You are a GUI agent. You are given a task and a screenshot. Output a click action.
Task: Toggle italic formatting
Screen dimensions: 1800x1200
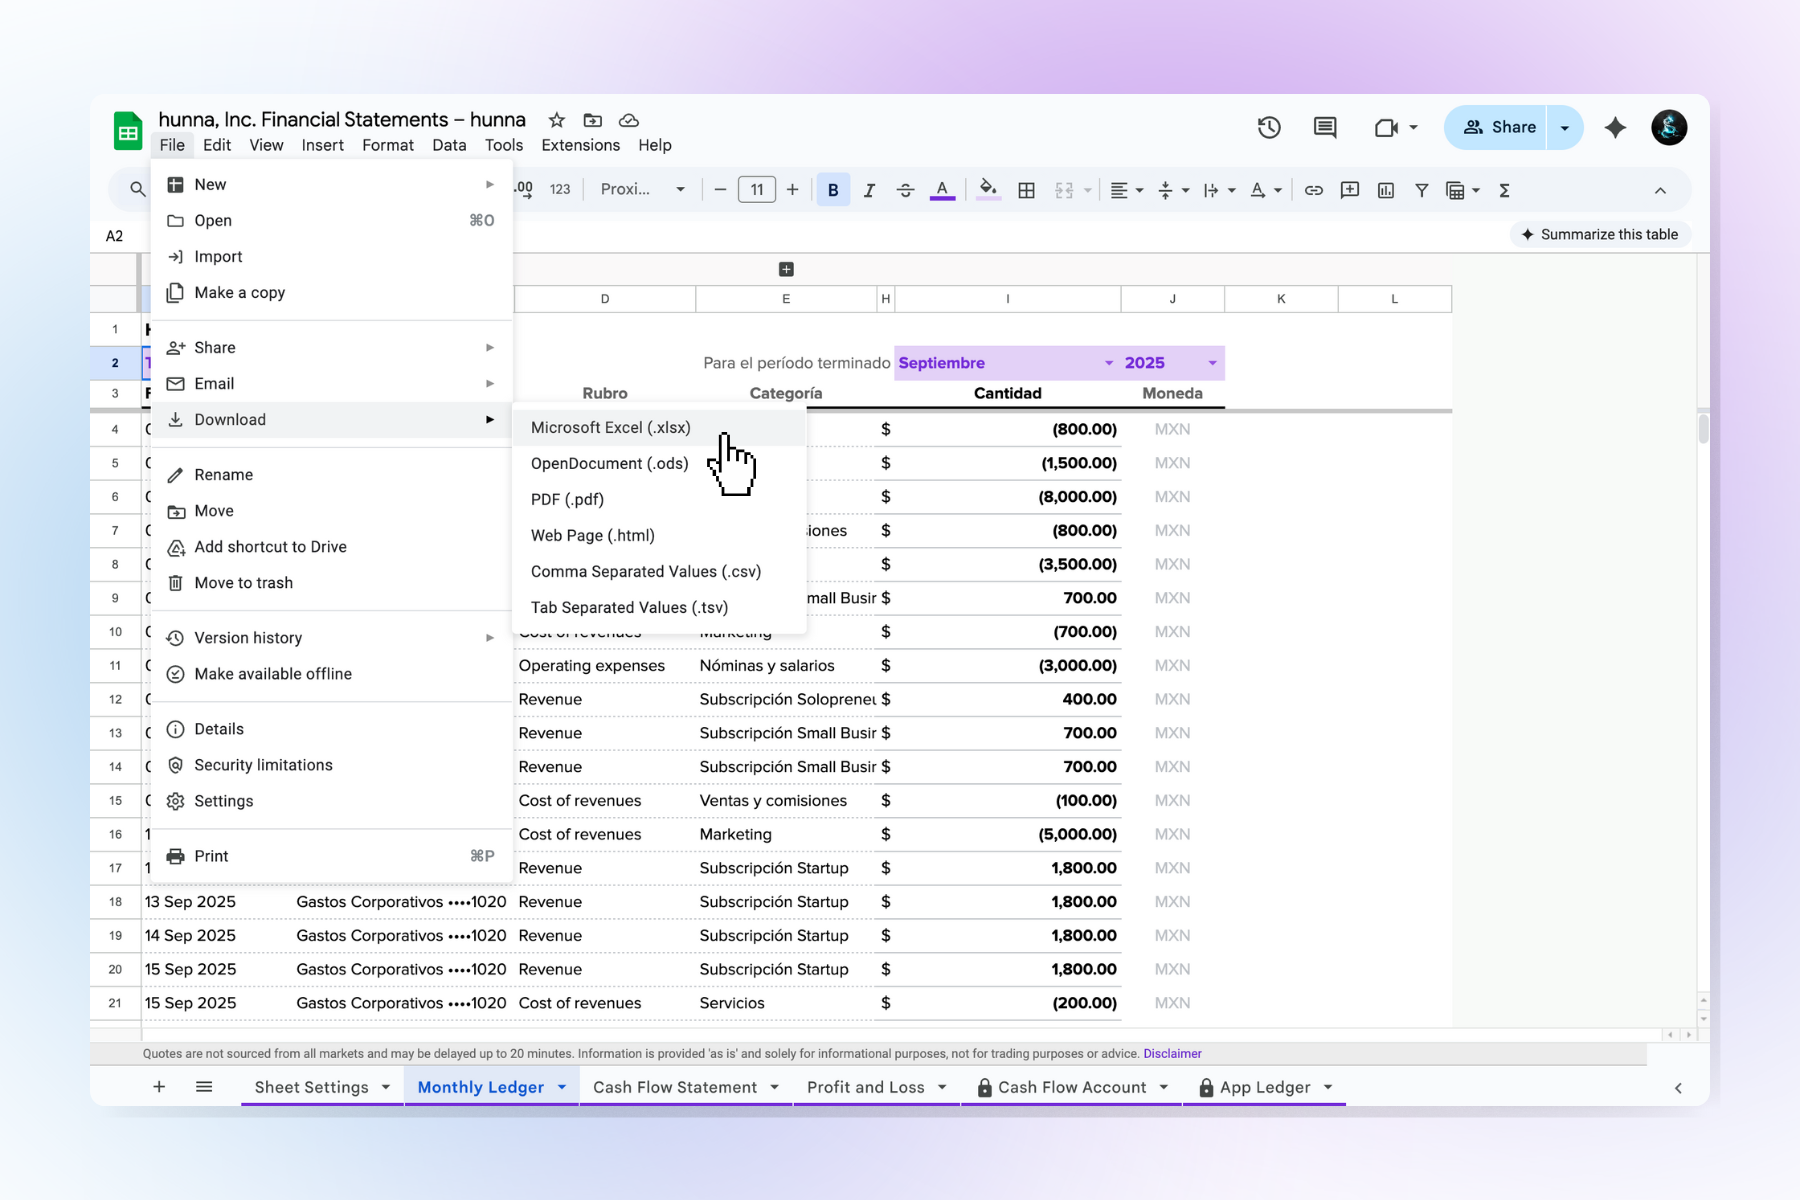[x=869, y=189]
